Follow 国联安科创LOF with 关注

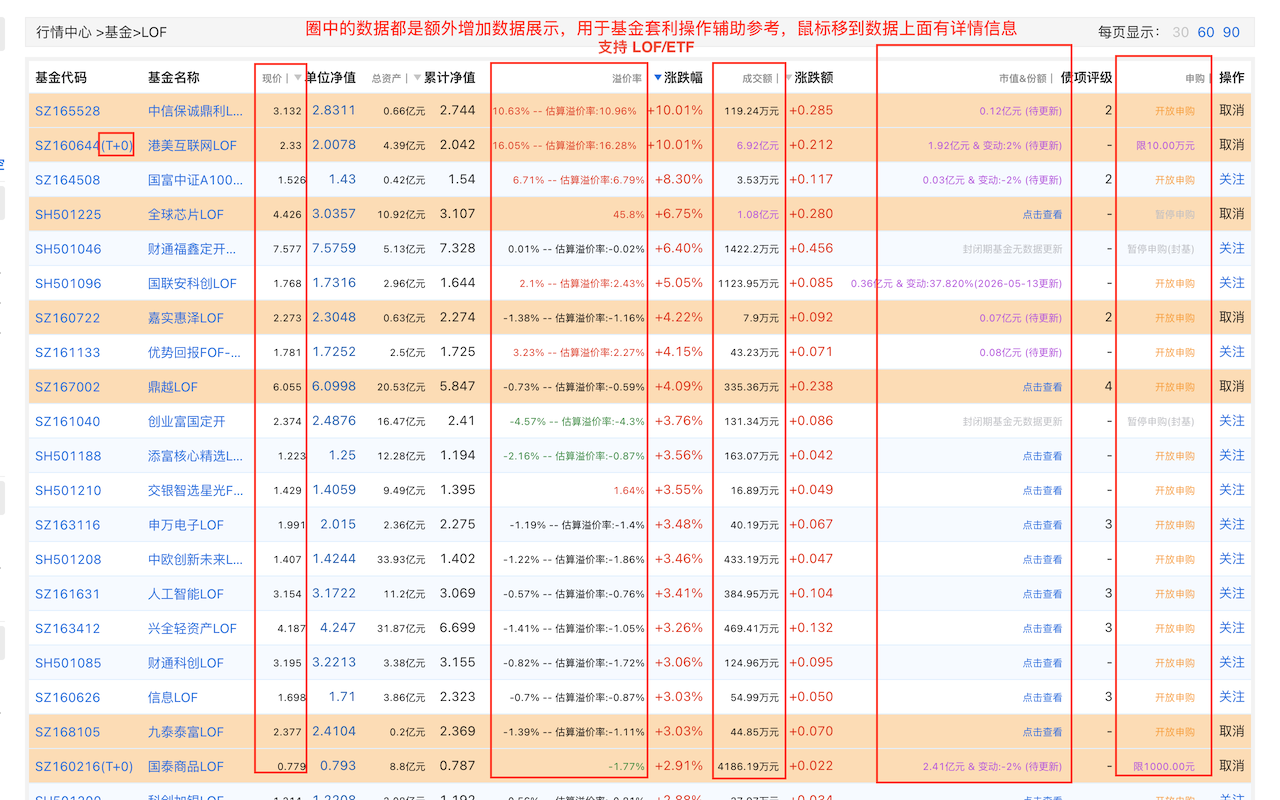click(x=1232, y=282)
